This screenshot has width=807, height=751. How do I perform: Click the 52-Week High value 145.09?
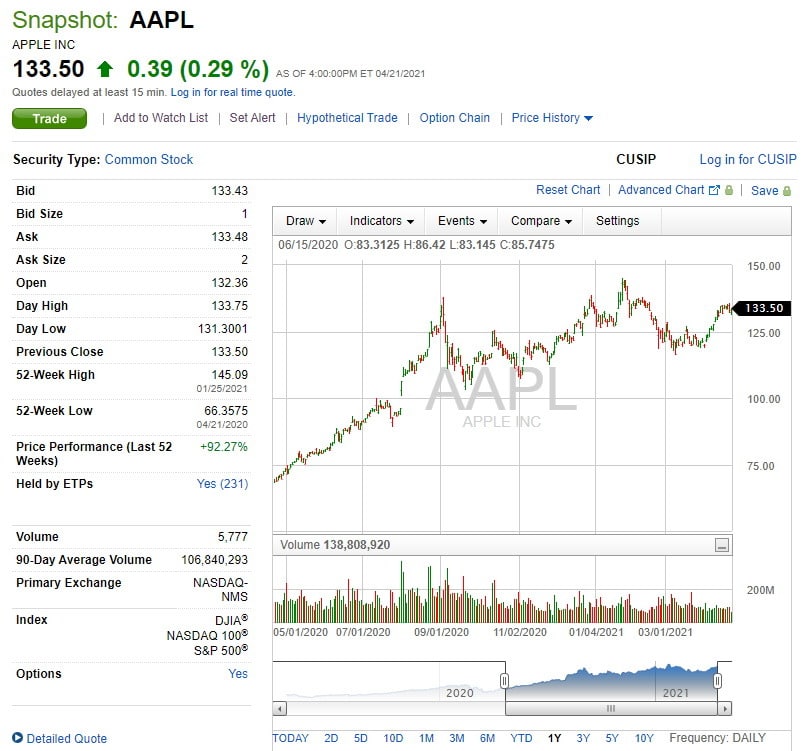point(230,375)
